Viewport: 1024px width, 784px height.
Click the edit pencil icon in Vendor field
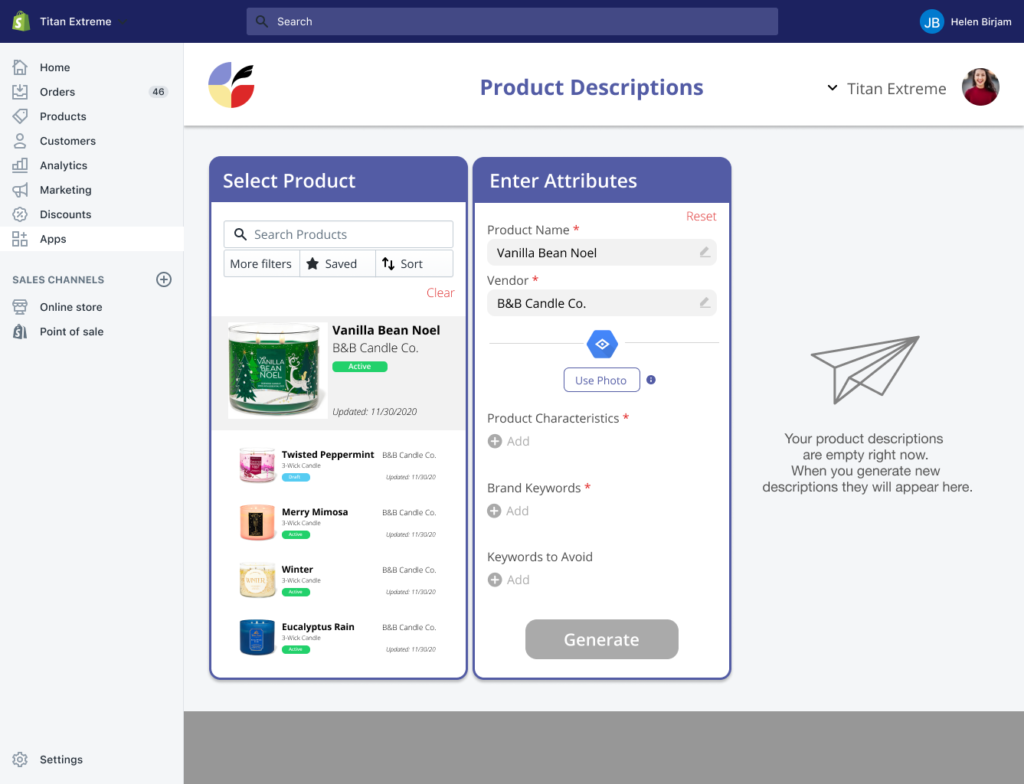pyautogui.click(x=704, y=302)
